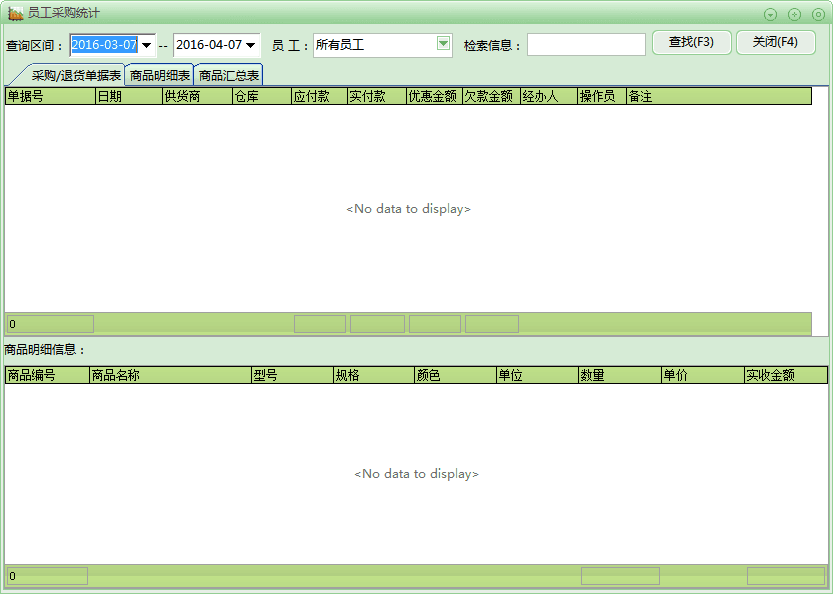
Task: Open the start date 2016-03-07 dropdown arrow
Action: [x=147, y=45]
